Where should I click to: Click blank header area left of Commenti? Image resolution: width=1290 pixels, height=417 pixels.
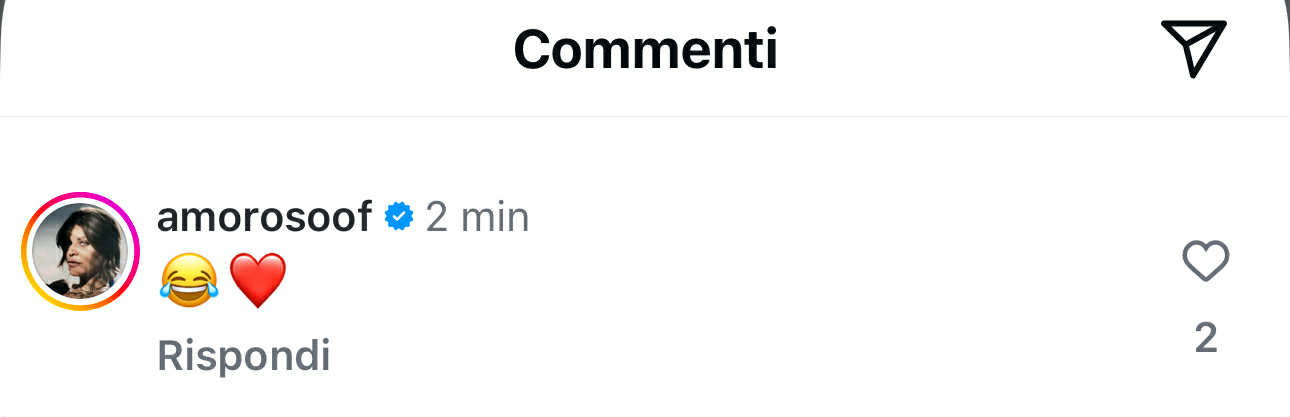click(x=250, y=48)
